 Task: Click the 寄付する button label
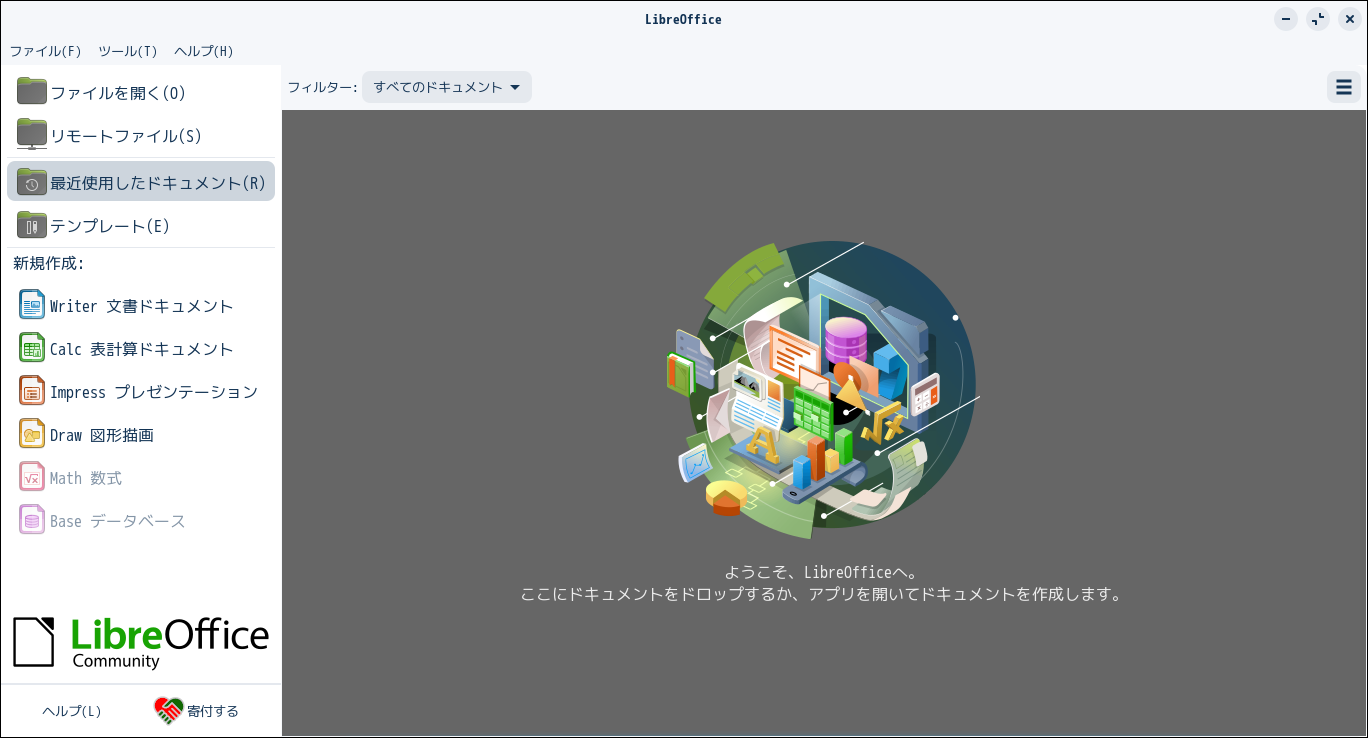tap(213, 711)
